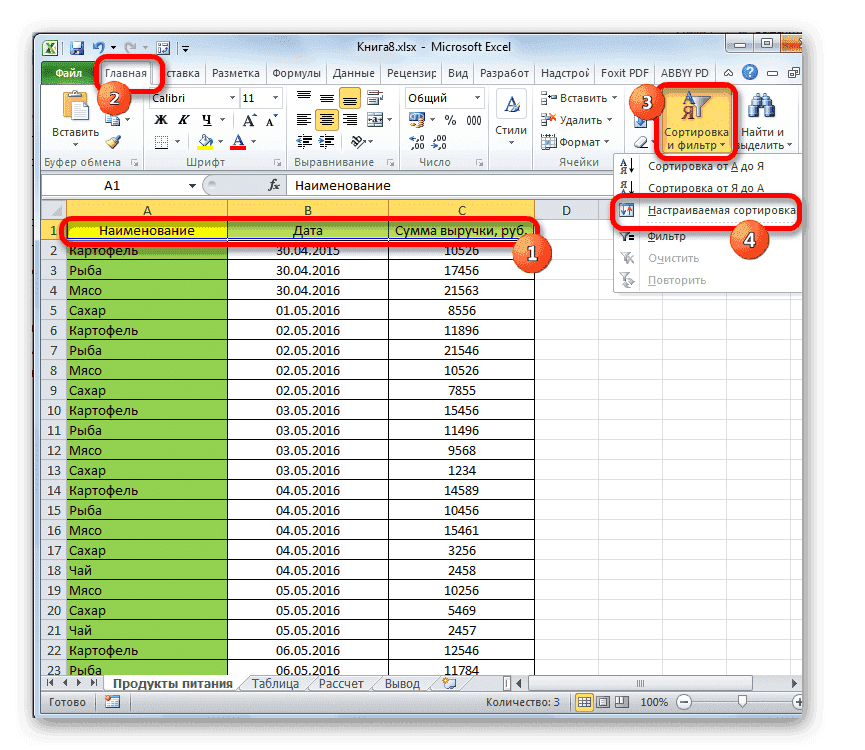Expand the Font size dropdown
This screenshot has width=865, height=750.
coord(275,98)
